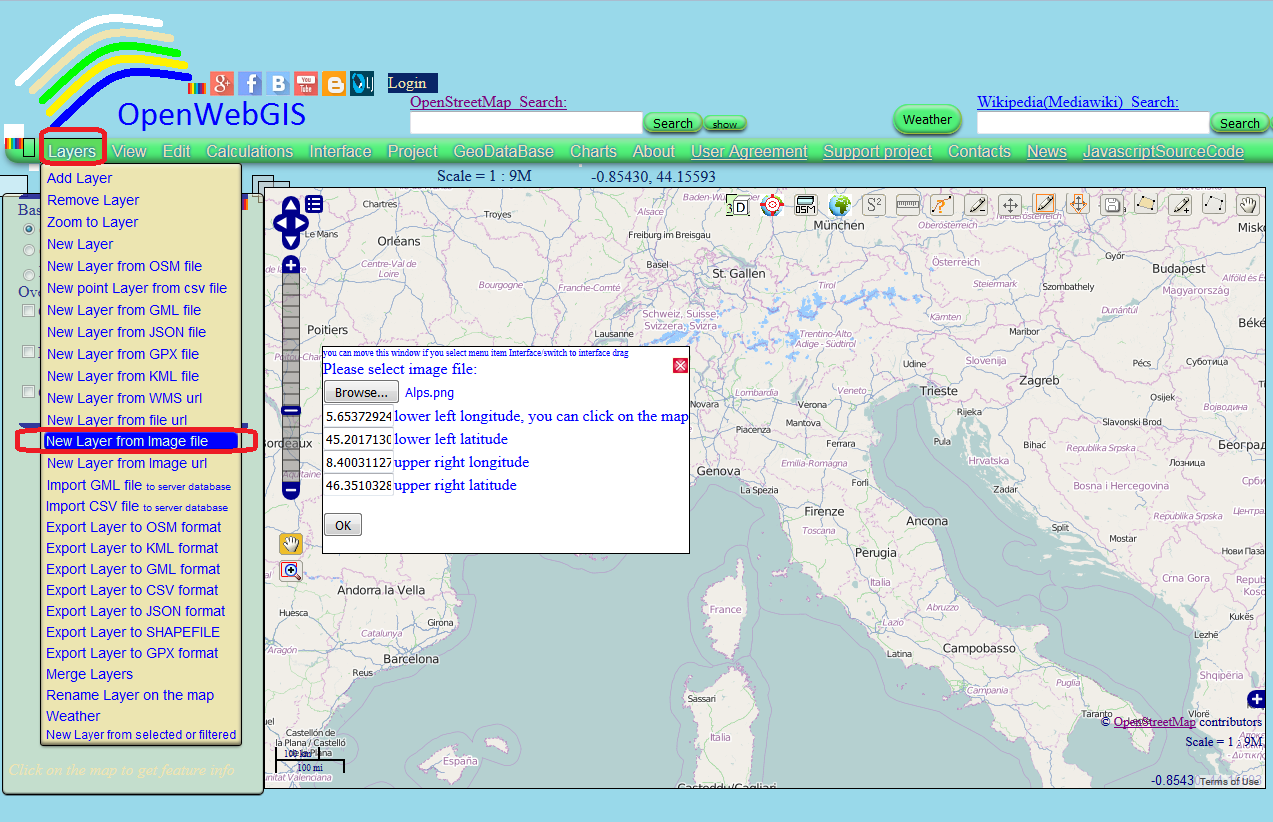Select the highlighted orange edit pencil tool

point(1045,205)
